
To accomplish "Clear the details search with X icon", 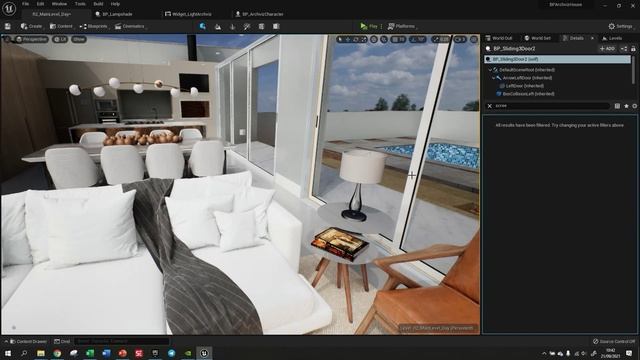I will pos(489,106).
